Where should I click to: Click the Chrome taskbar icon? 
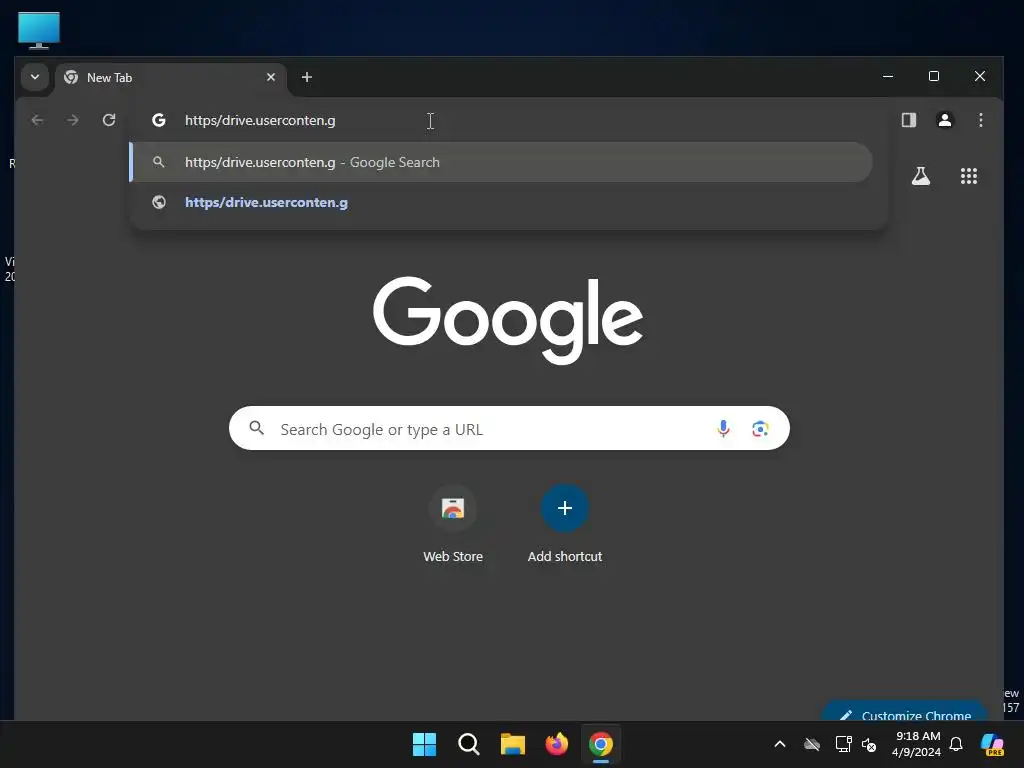pos(601,744)
